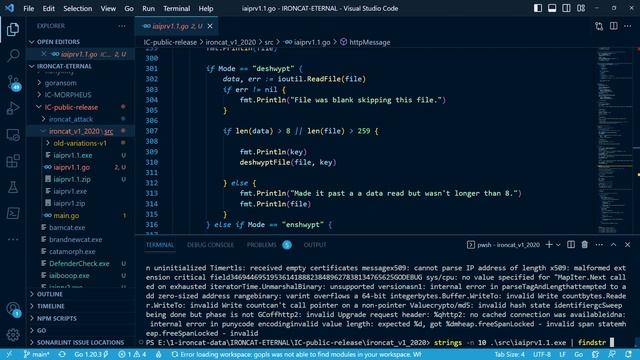Select iaiprv1.1.exe in the file tree
The height and width of the screenshot is (360, 640).
[x=73, y=155]
